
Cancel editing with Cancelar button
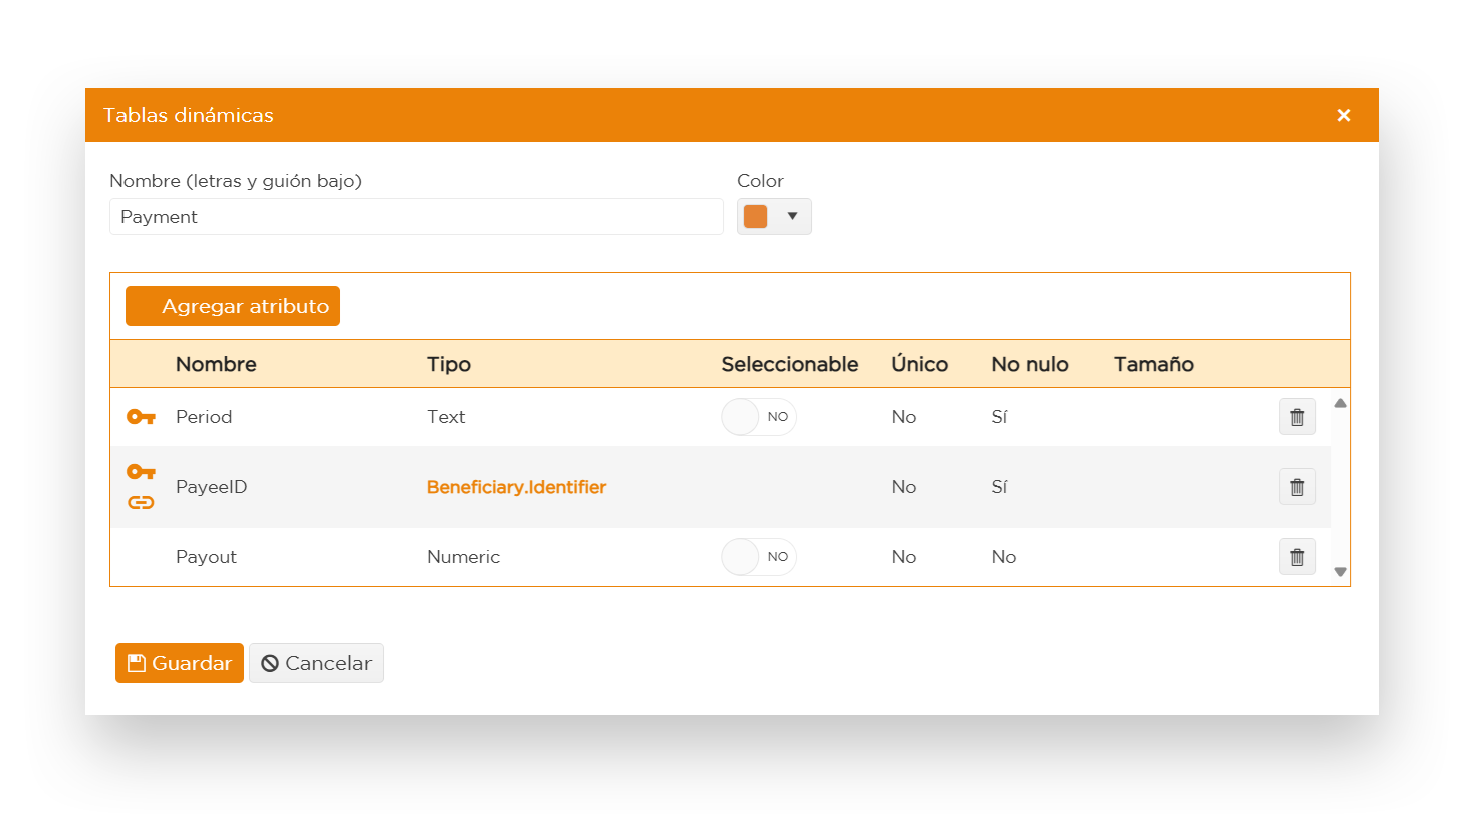click(316, 663)
